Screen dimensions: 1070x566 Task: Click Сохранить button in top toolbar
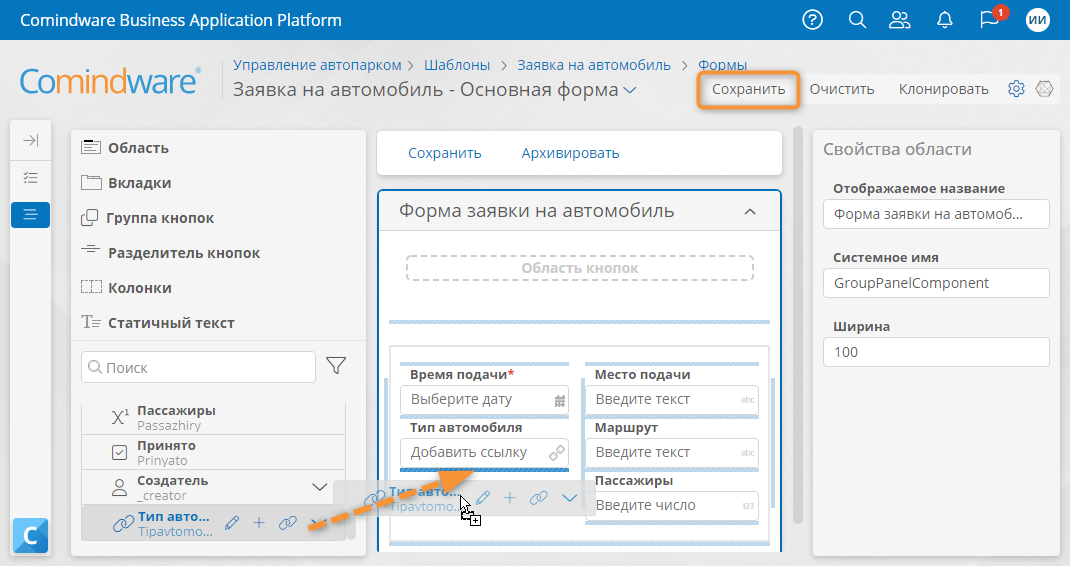tap(749, 89)
